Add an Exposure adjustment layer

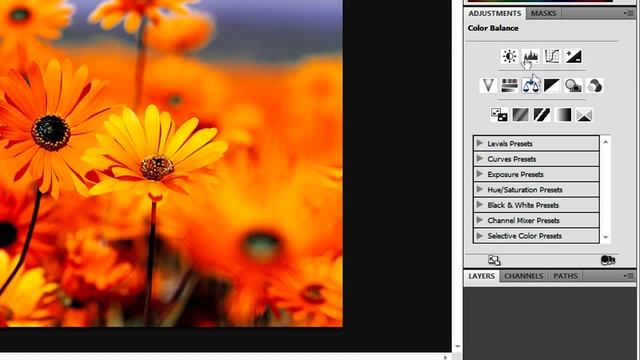(573, 56)
